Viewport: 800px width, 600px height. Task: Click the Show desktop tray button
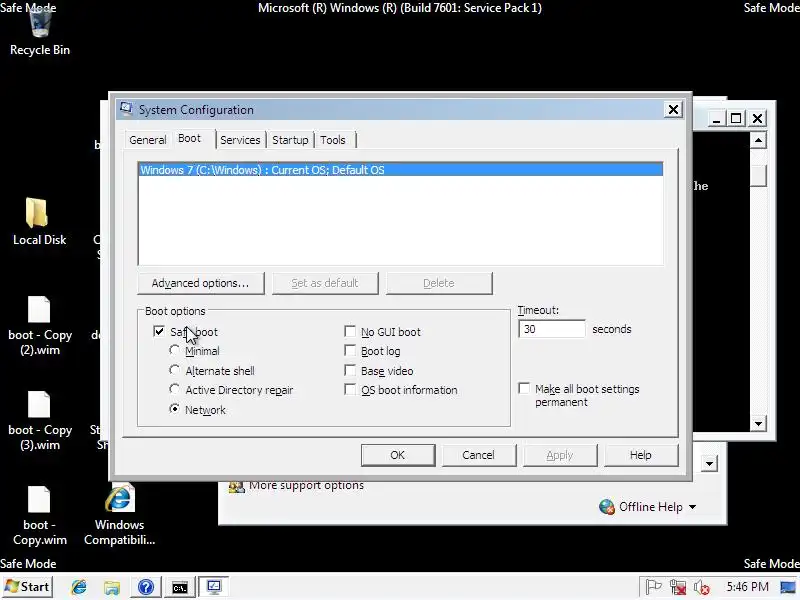[788, 587]
